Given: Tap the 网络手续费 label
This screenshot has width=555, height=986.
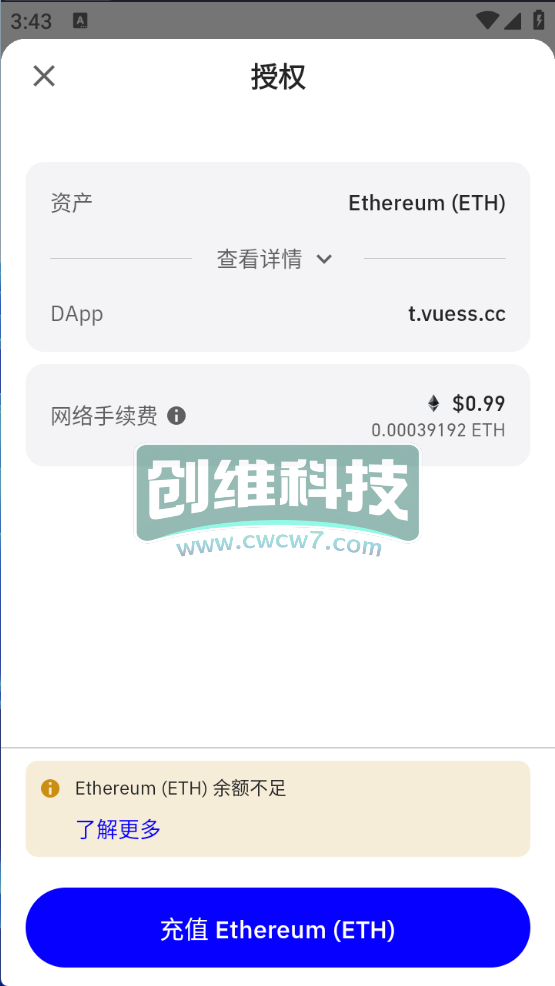Looking at the screenshot, I should pos(104,416).
